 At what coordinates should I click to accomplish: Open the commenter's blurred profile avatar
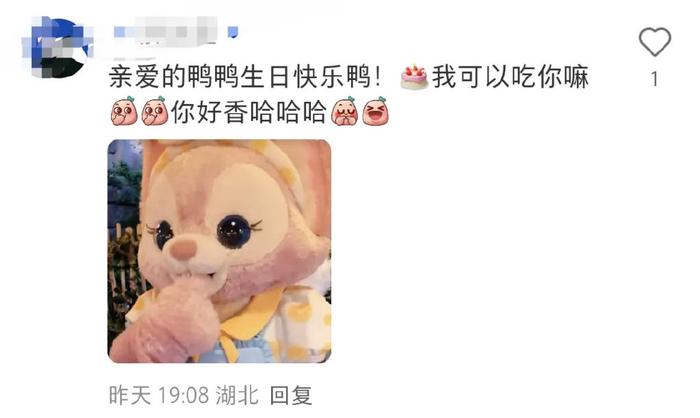56,47
